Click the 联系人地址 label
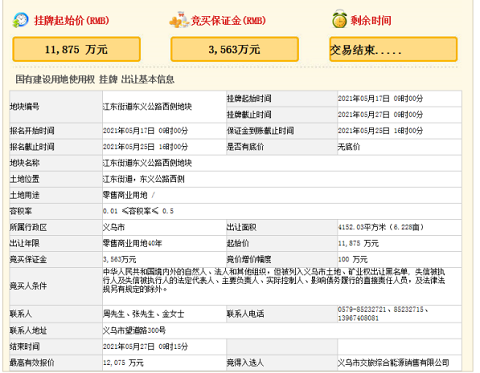Image resolution: width=480 pixels, height=373 pixels. coord(28,331)
